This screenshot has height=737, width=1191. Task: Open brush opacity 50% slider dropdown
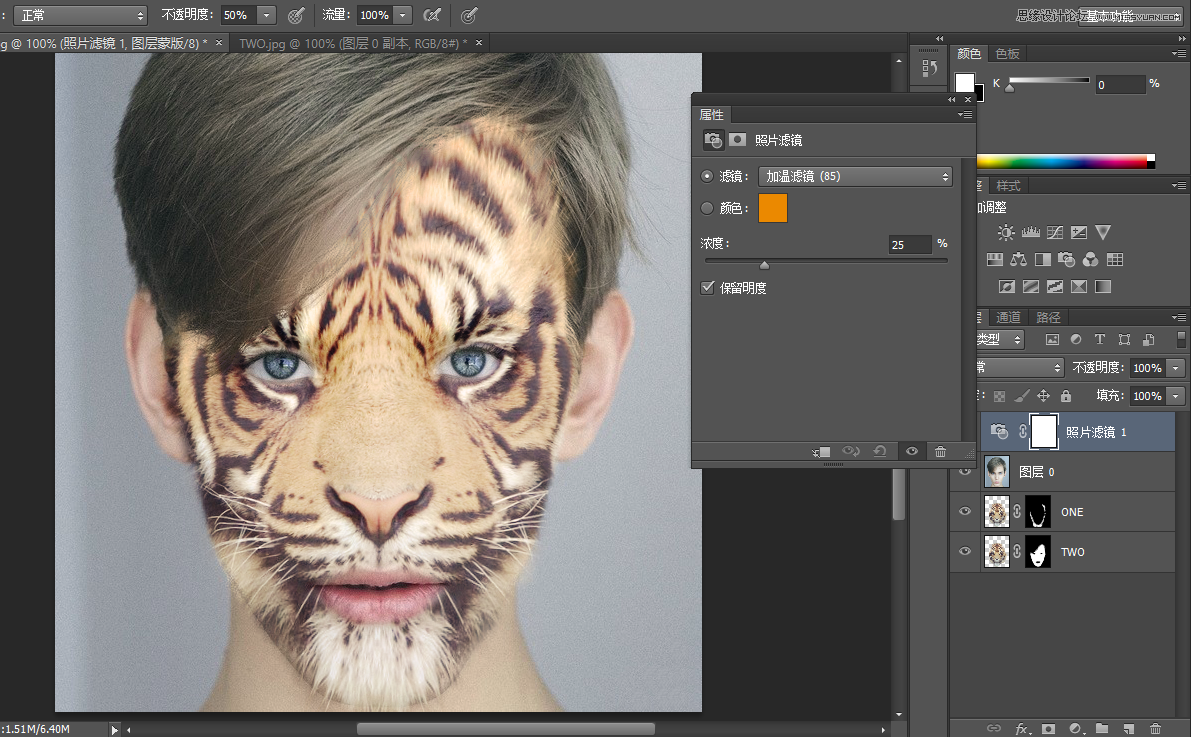point(266,15)
